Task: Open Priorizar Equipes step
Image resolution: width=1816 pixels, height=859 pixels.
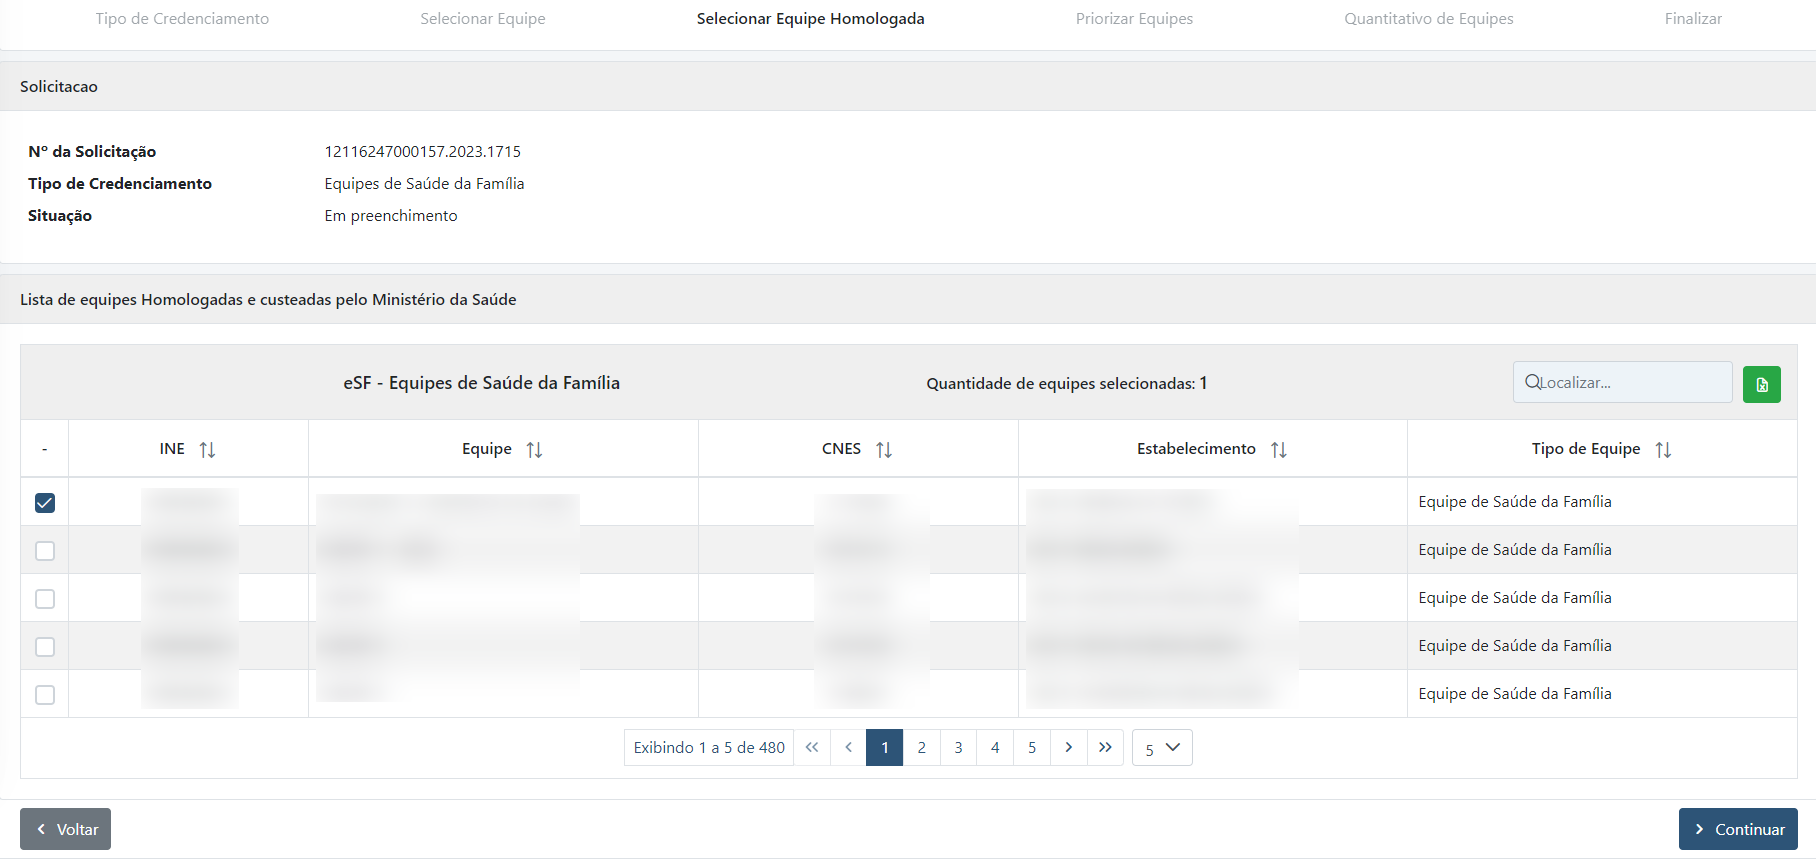Action: coord(1134,19)
